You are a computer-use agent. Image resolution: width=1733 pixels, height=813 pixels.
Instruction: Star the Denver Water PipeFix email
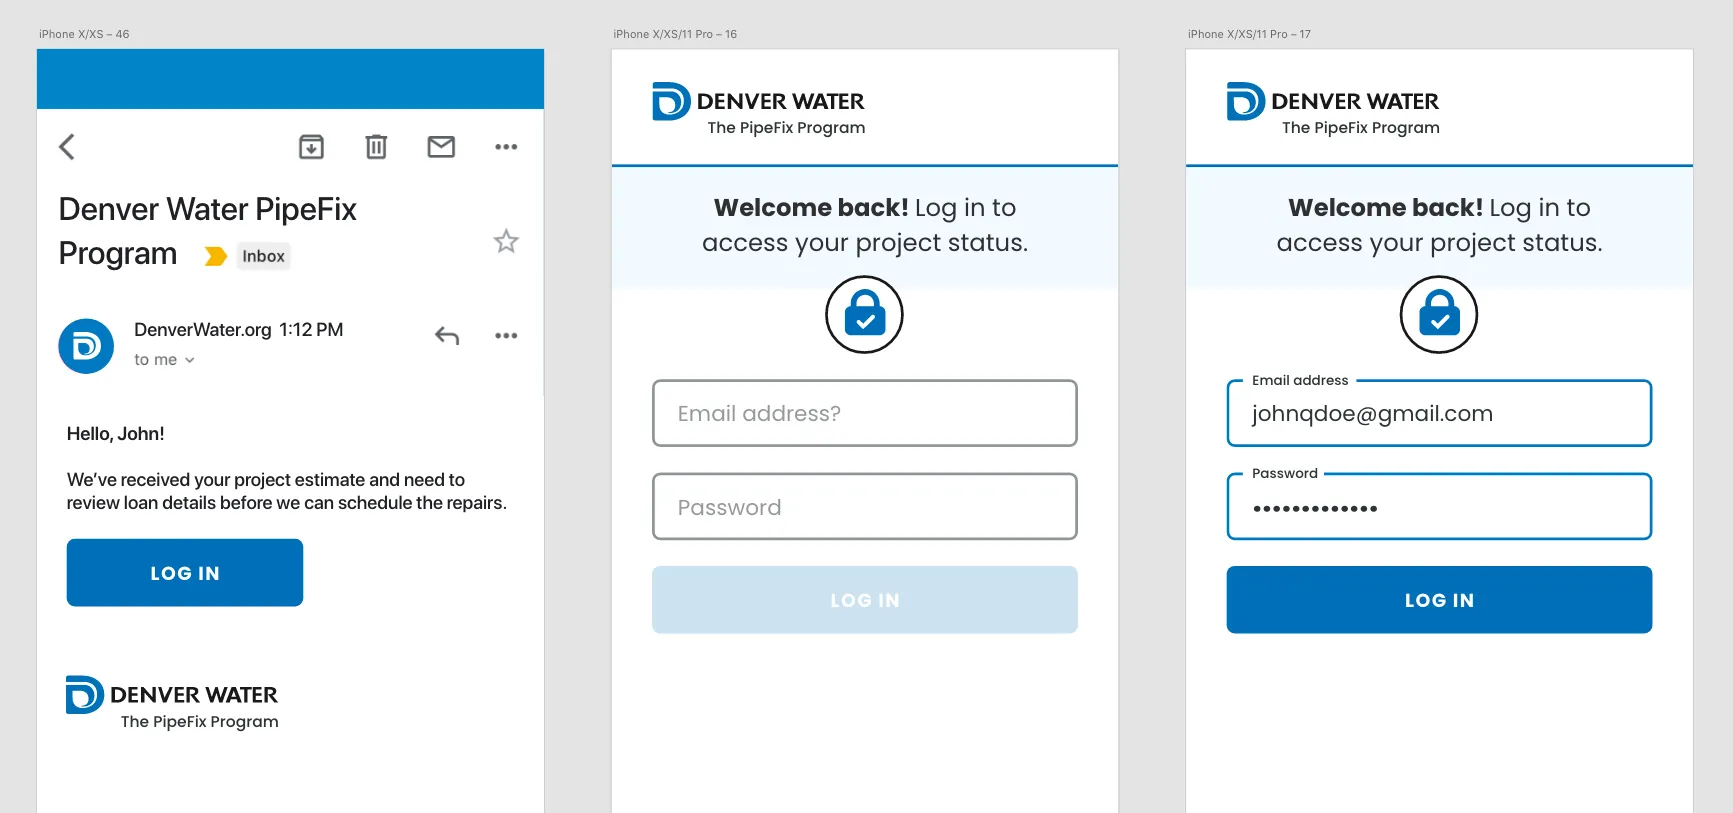pos(506,241)
